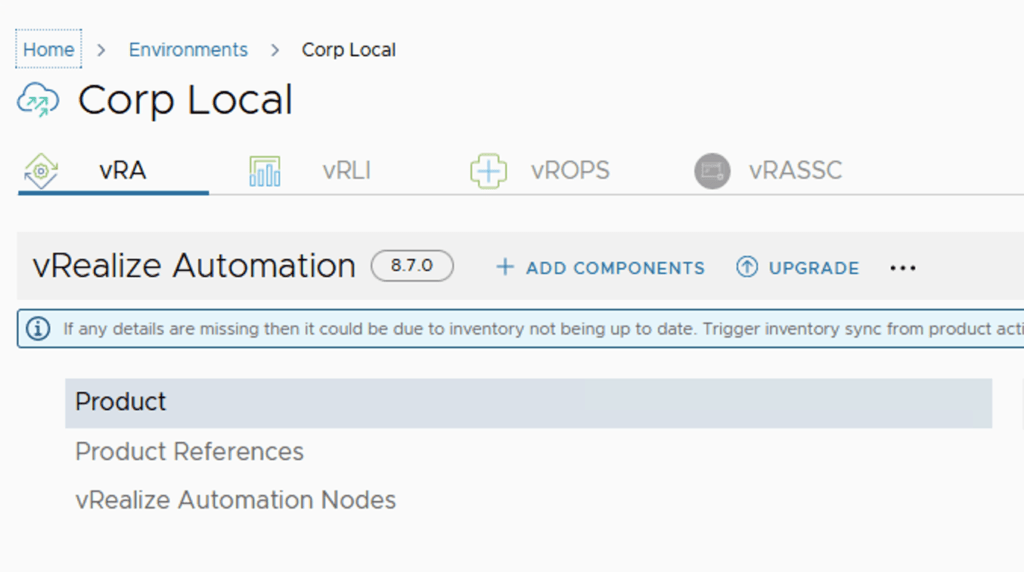This screenshot has width=1024, height=572.
Task: Click the plus icon beside Add Components
Action: coord(505,267)
